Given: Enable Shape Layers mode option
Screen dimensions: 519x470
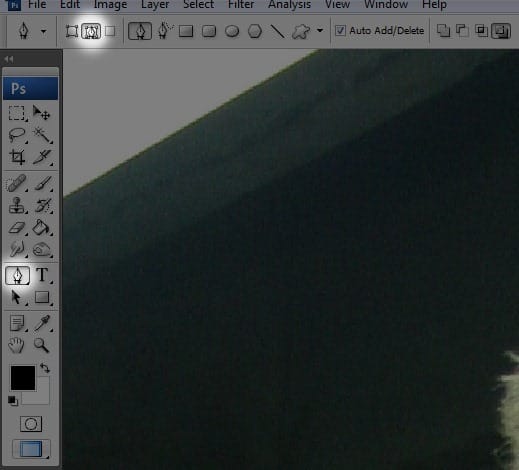Looking at the screenshot, I should click(72, 31).
